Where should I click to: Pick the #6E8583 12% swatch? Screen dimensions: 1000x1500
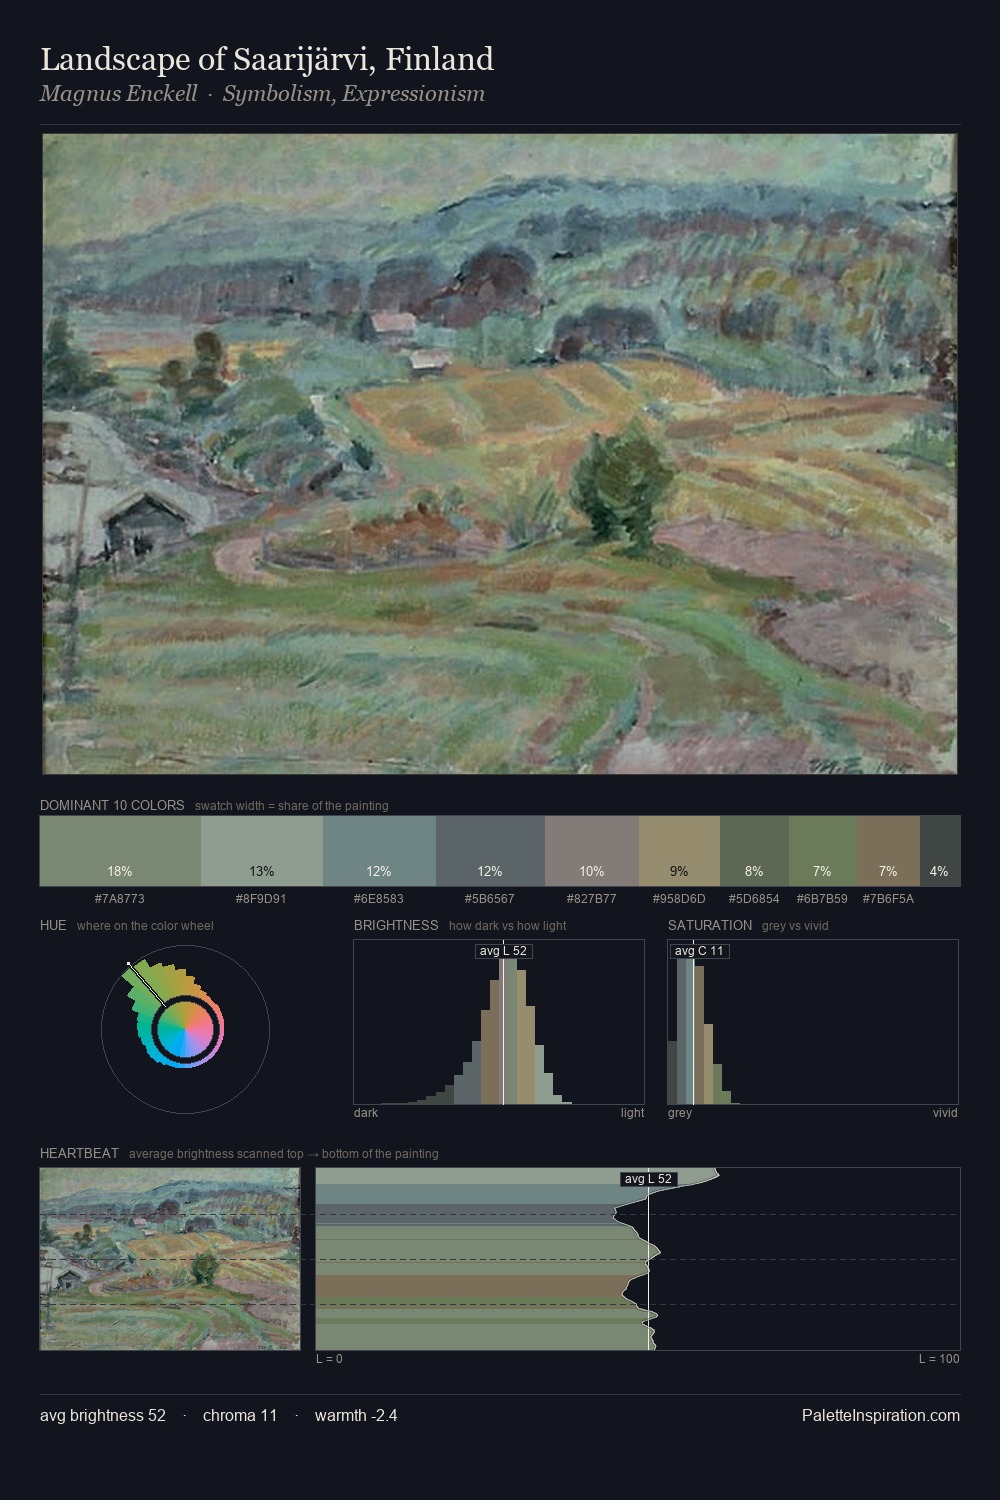[379, 851]
